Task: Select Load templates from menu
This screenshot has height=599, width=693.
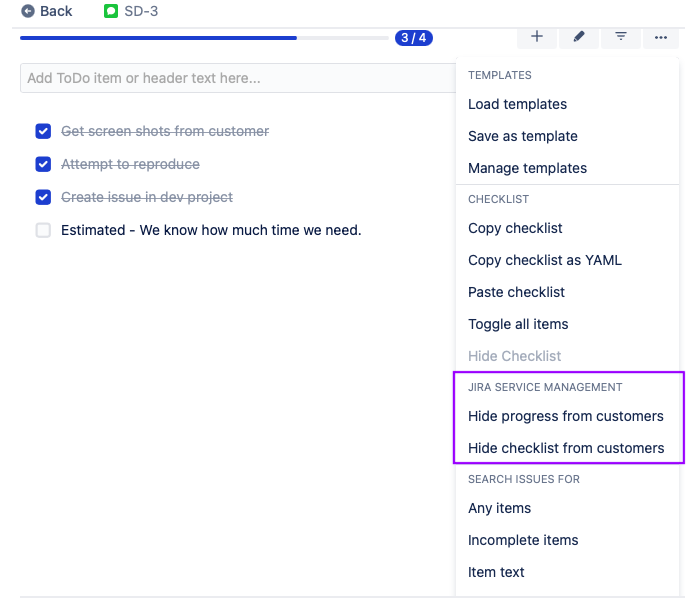Action: [x=517, y=104]
